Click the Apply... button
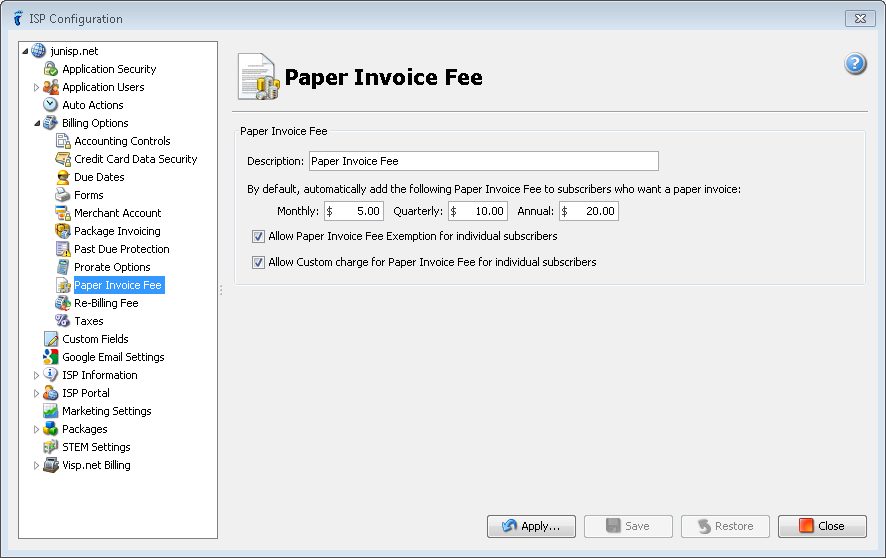The height and width of the screenshot is (558, 886). point(531,526)
